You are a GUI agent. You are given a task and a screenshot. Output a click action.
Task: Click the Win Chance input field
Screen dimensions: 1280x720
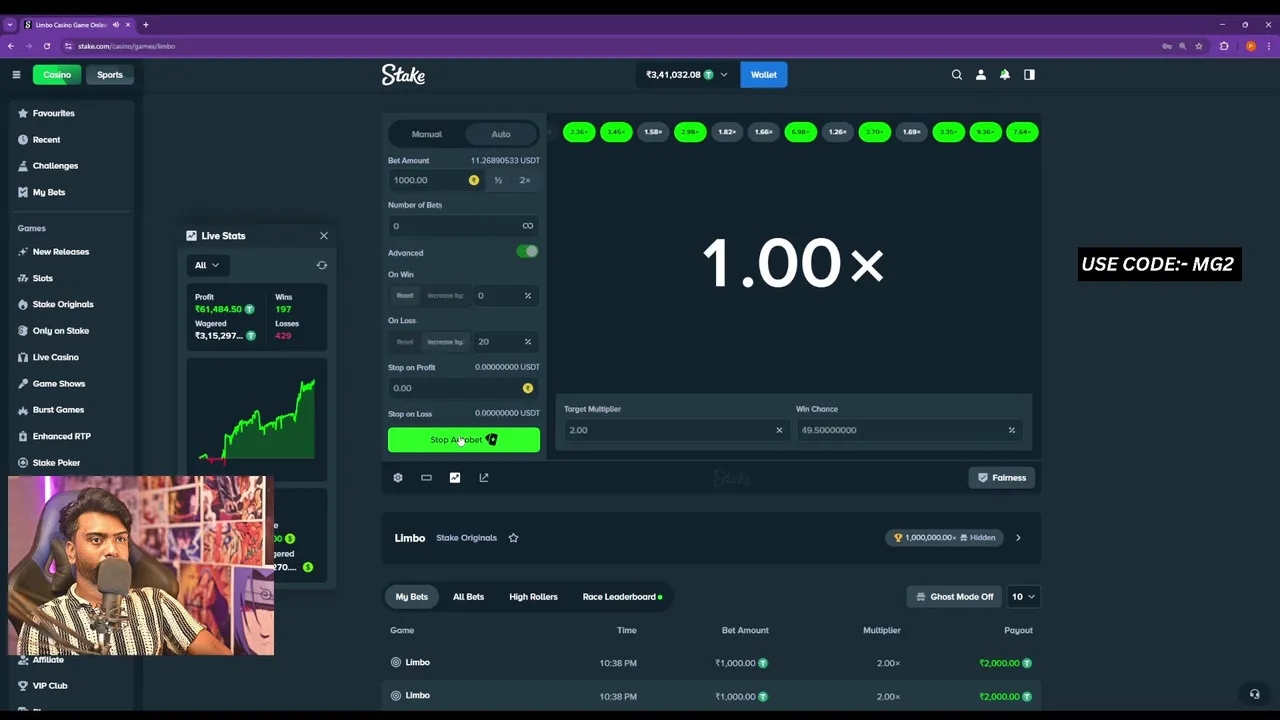(x=908, y=430)
